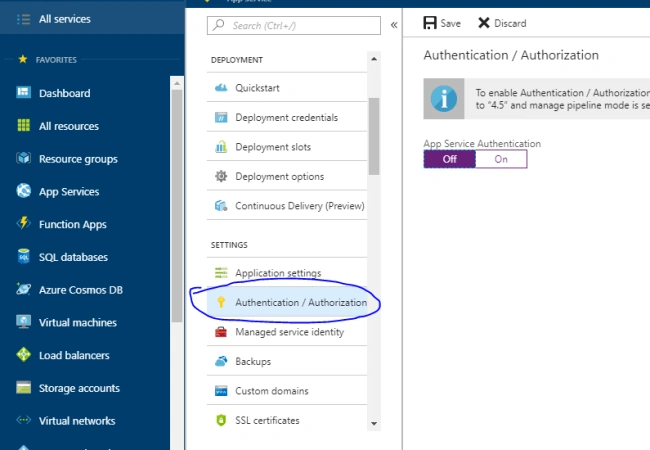Screen dimensions: 650x450
Task: Click the All resources grid icon
Action: pyautogui.click(x=24, y=125)
